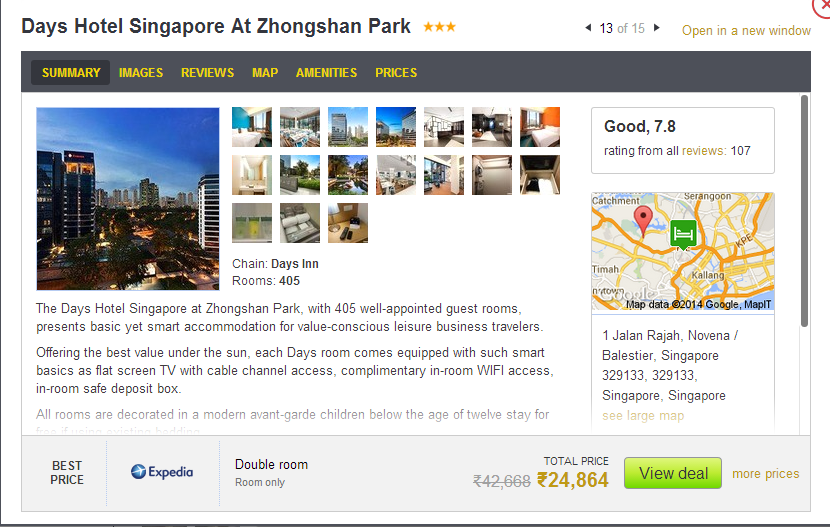The height and width of the screenshot is (527, 830).
Task: Click Open in a new window link
Action: tap(746, 31)
